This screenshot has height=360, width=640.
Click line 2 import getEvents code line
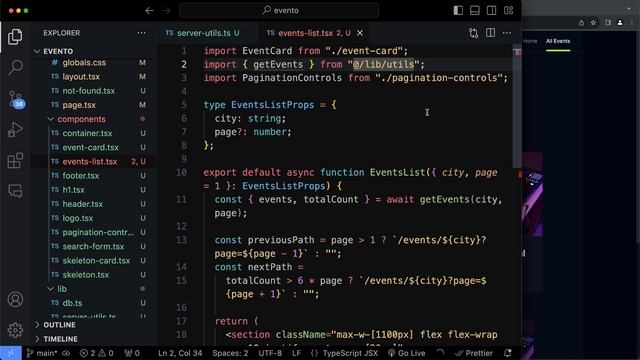click(314, 64)
